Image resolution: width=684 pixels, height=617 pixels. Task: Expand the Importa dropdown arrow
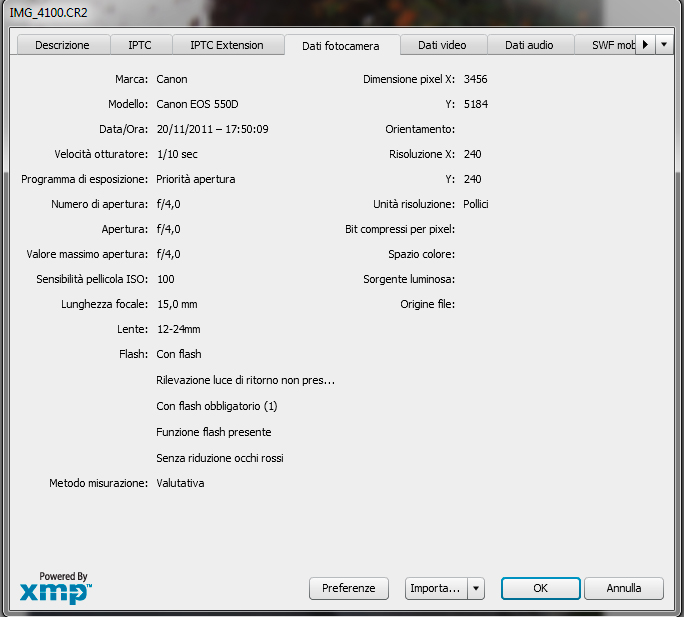pos(476,588)
